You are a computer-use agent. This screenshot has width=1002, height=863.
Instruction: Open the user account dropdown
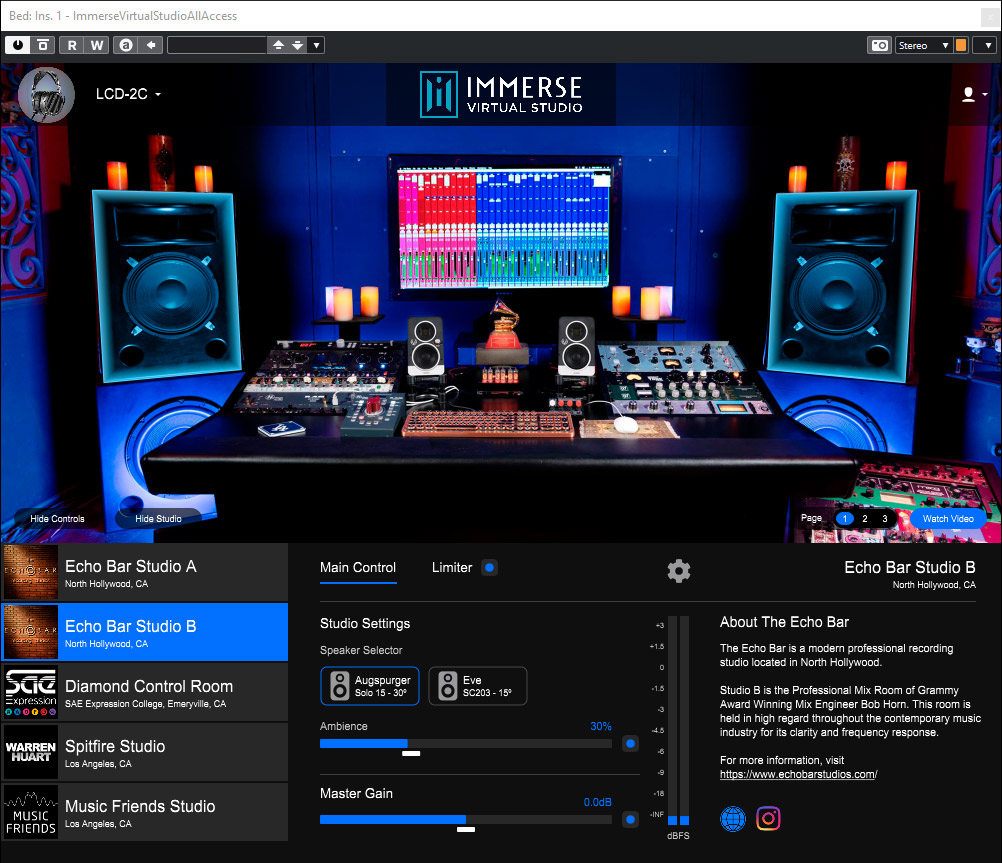pyautogui.click(x=973, y=94)
